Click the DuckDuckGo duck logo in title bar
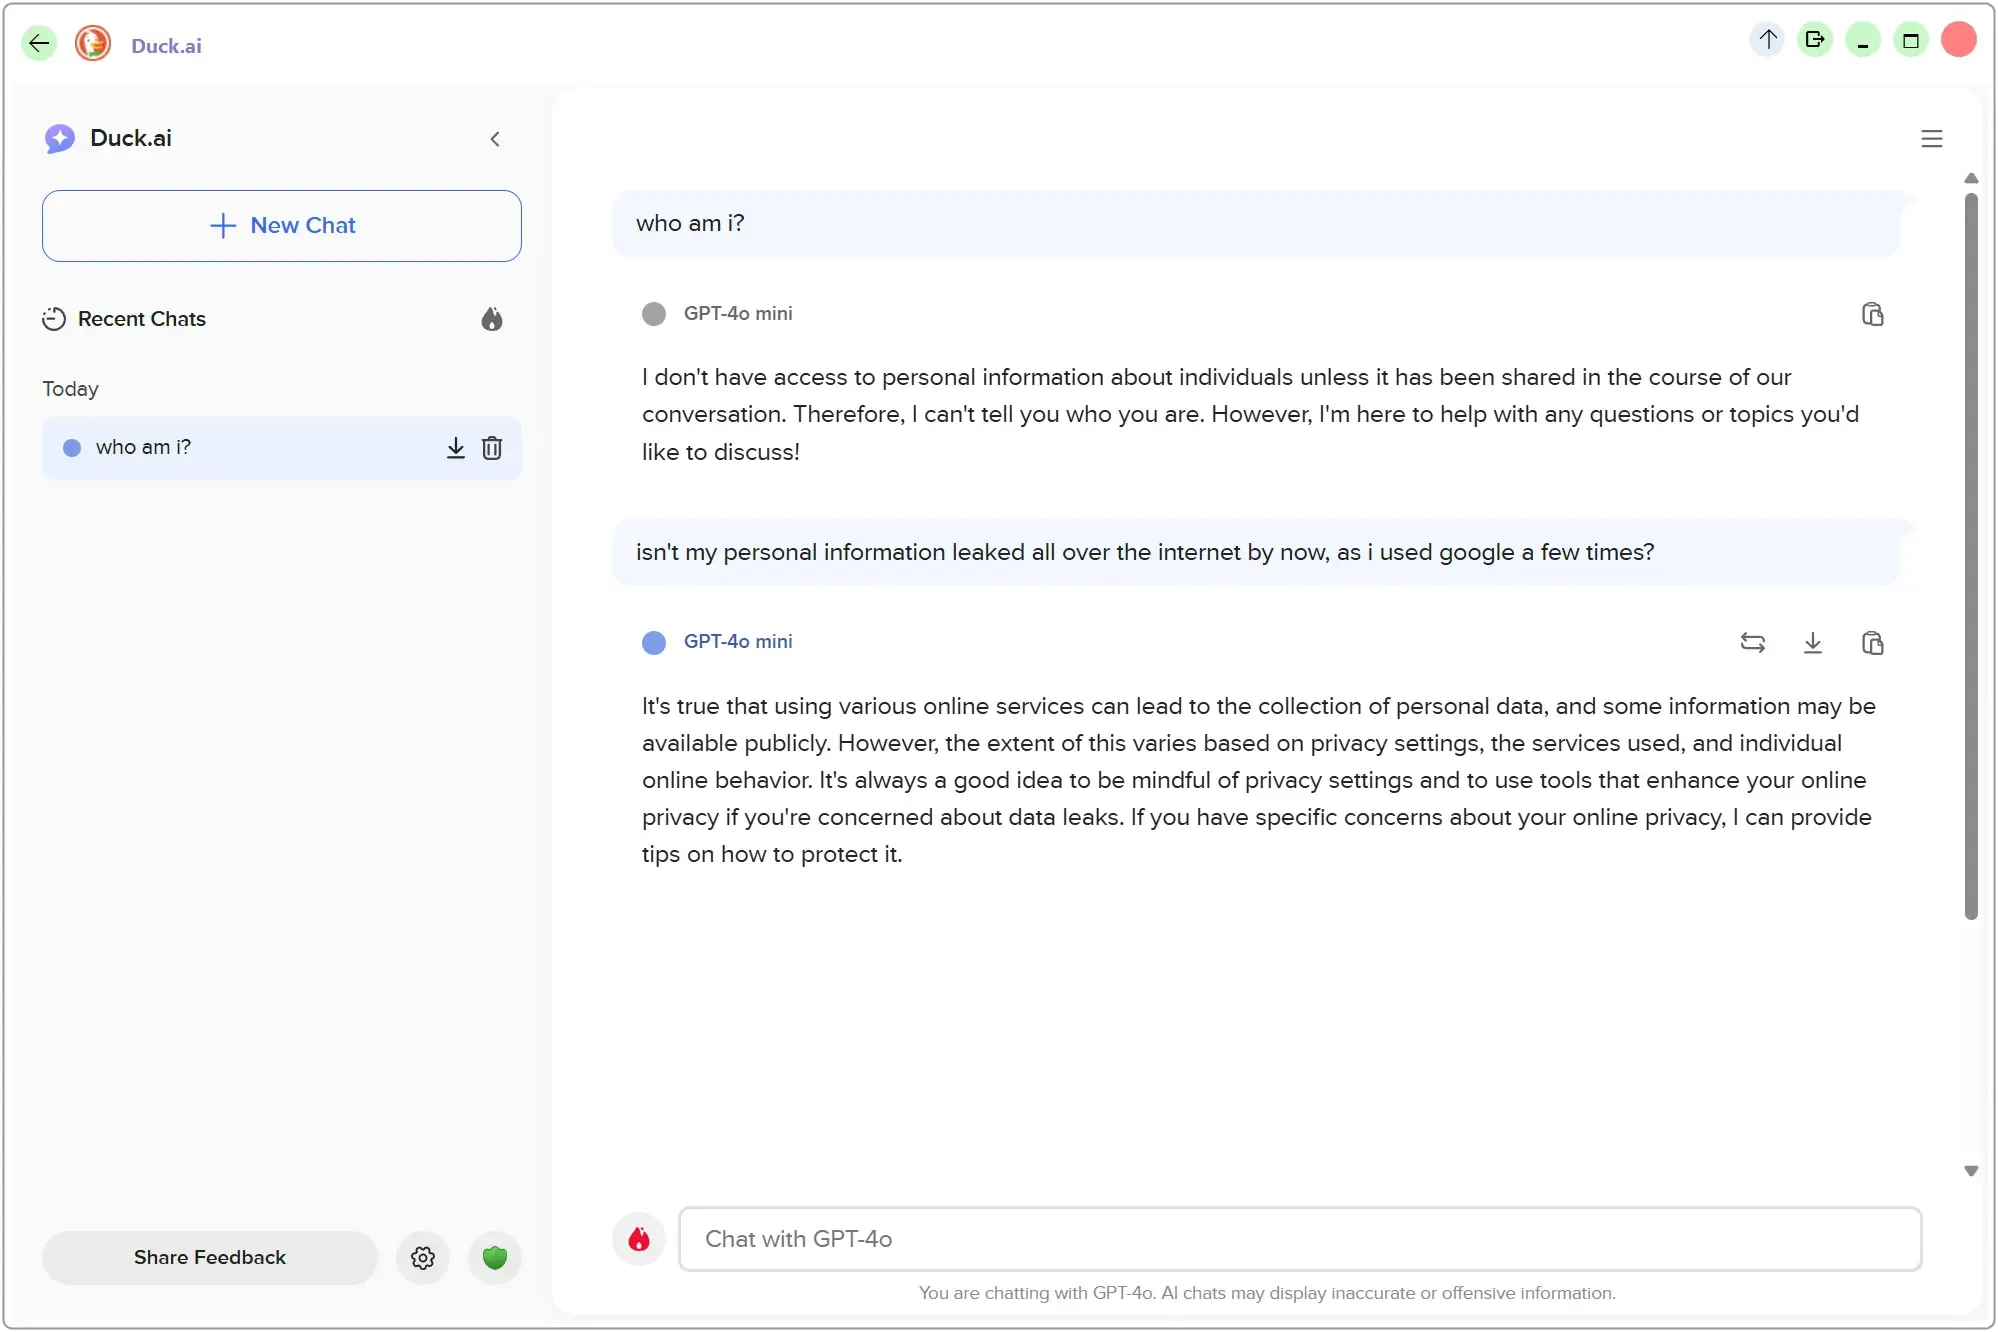The height and width of the screenshot is (1332, 1998). 93,43
